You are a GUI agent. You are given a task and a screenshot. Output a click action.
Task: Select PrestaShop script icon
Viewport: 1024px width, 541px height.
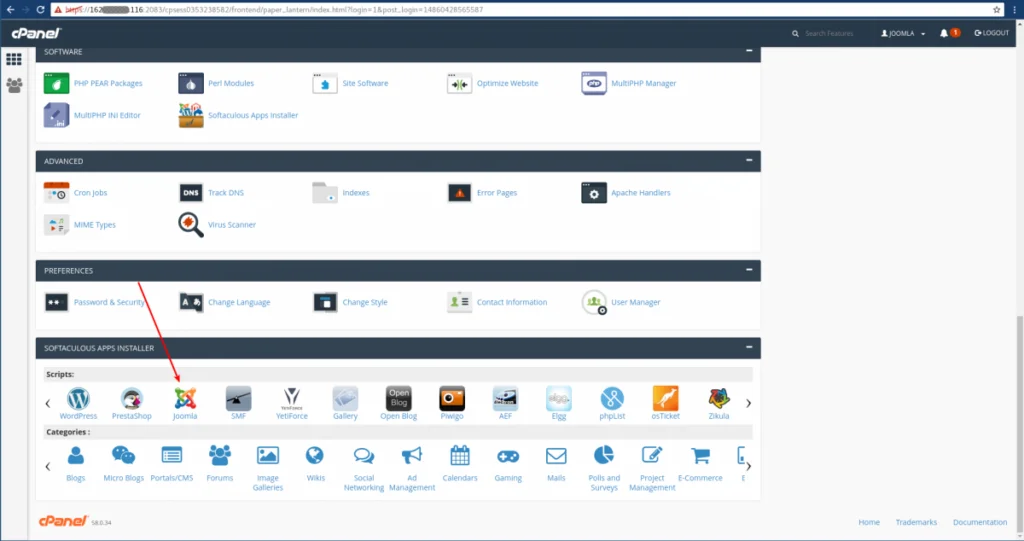132,399
